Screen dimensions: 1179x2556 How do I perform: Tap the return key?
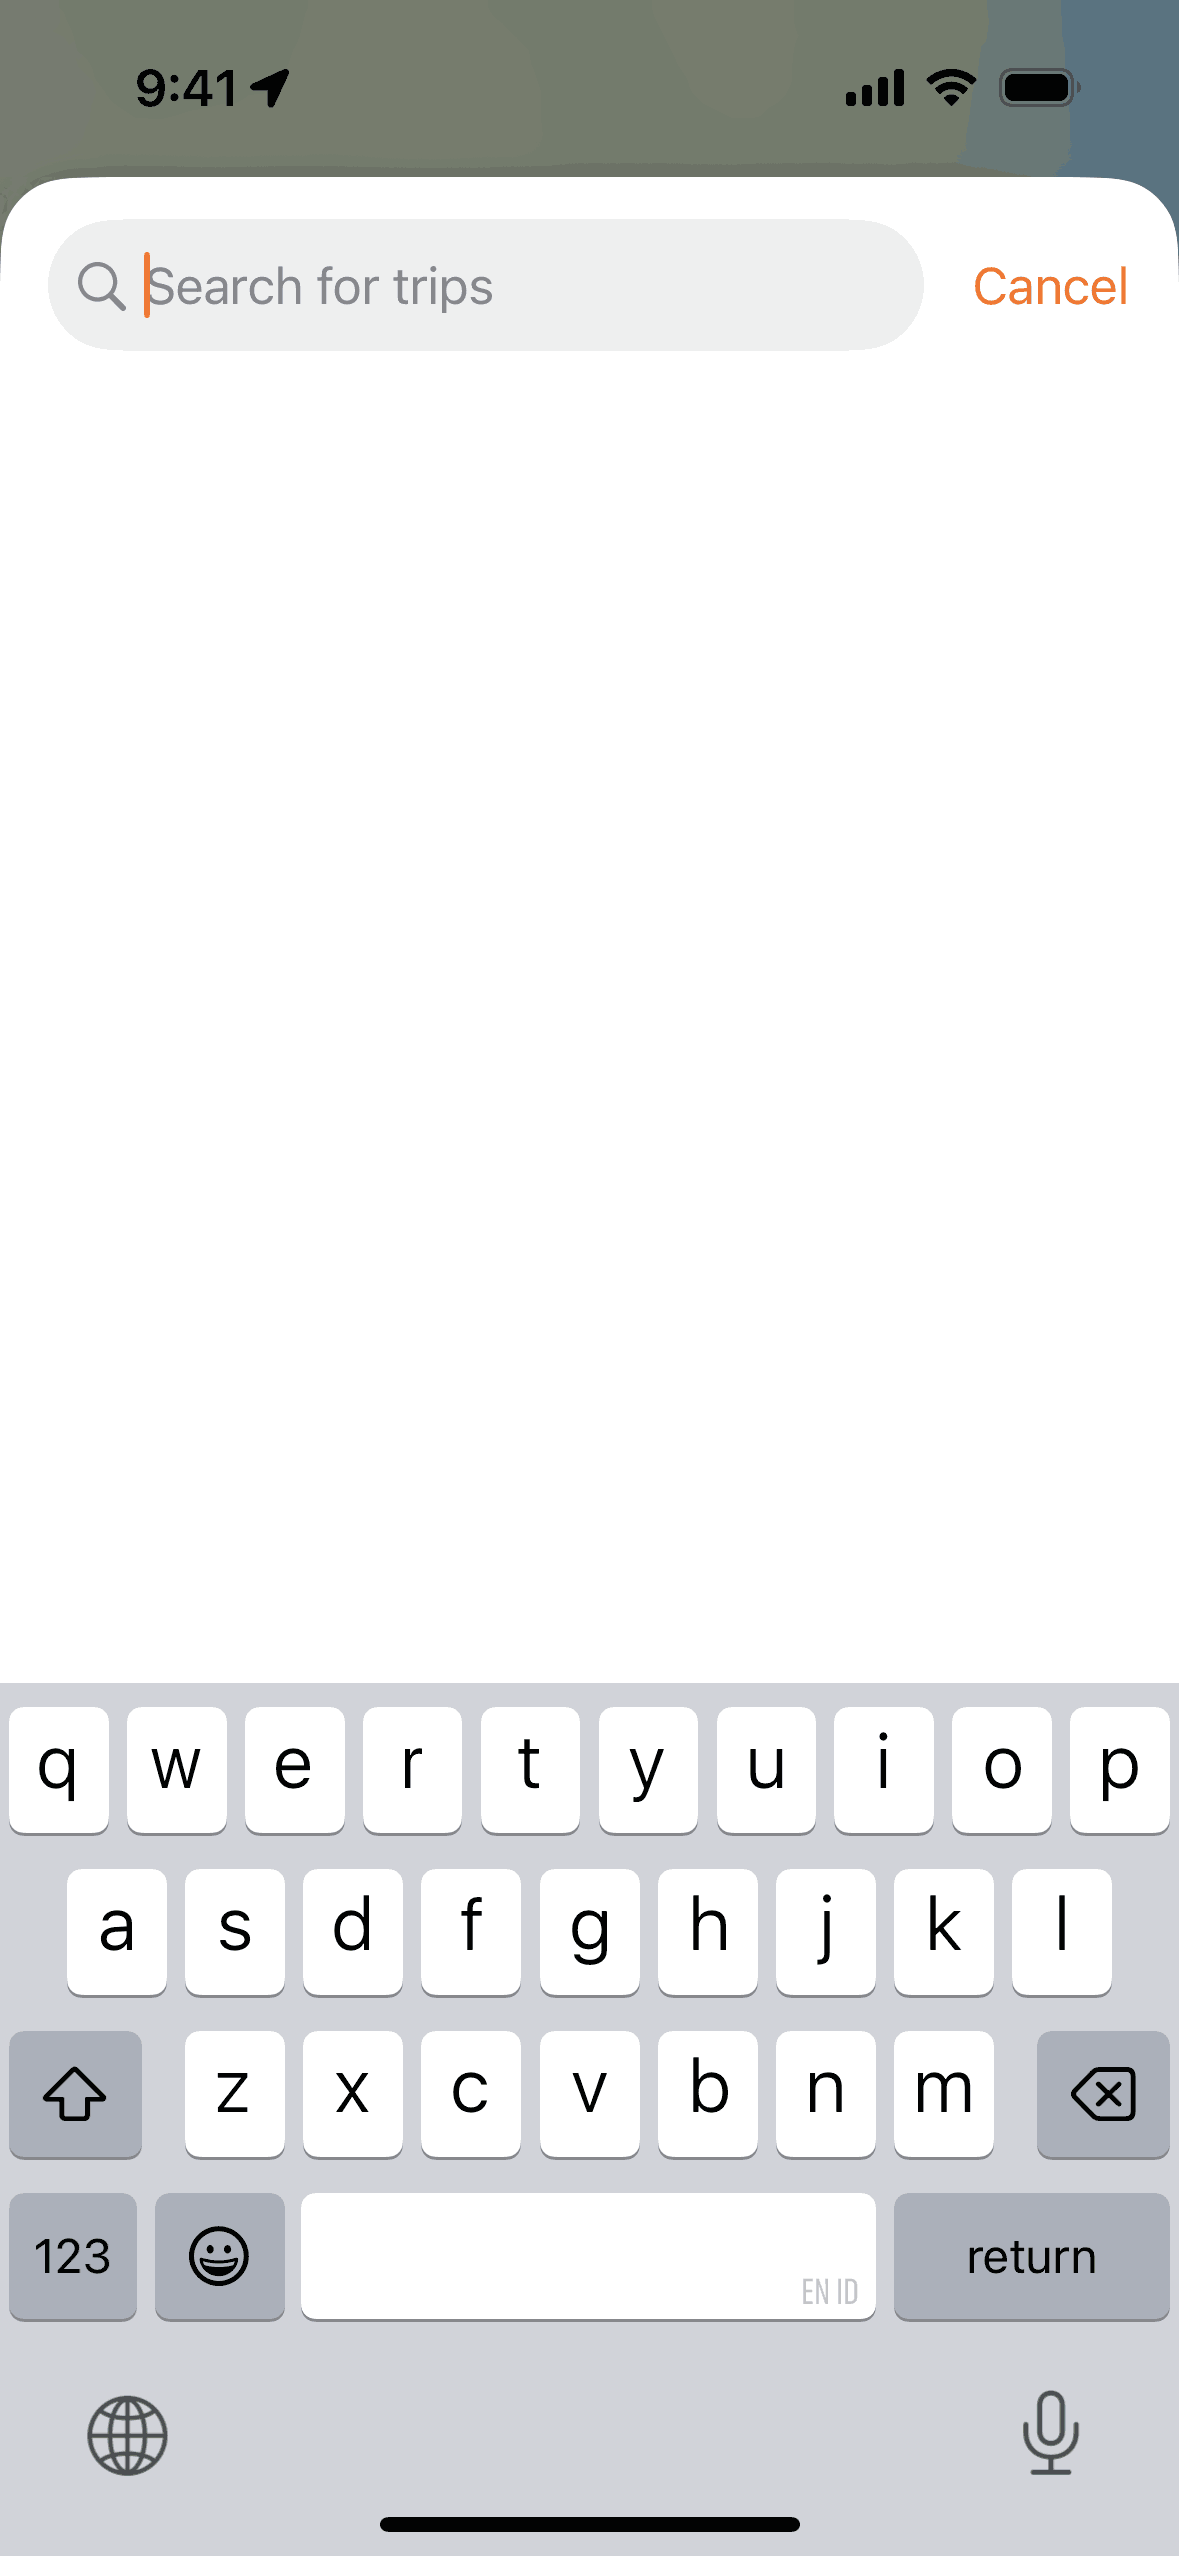click(x=1031, y=2256)
